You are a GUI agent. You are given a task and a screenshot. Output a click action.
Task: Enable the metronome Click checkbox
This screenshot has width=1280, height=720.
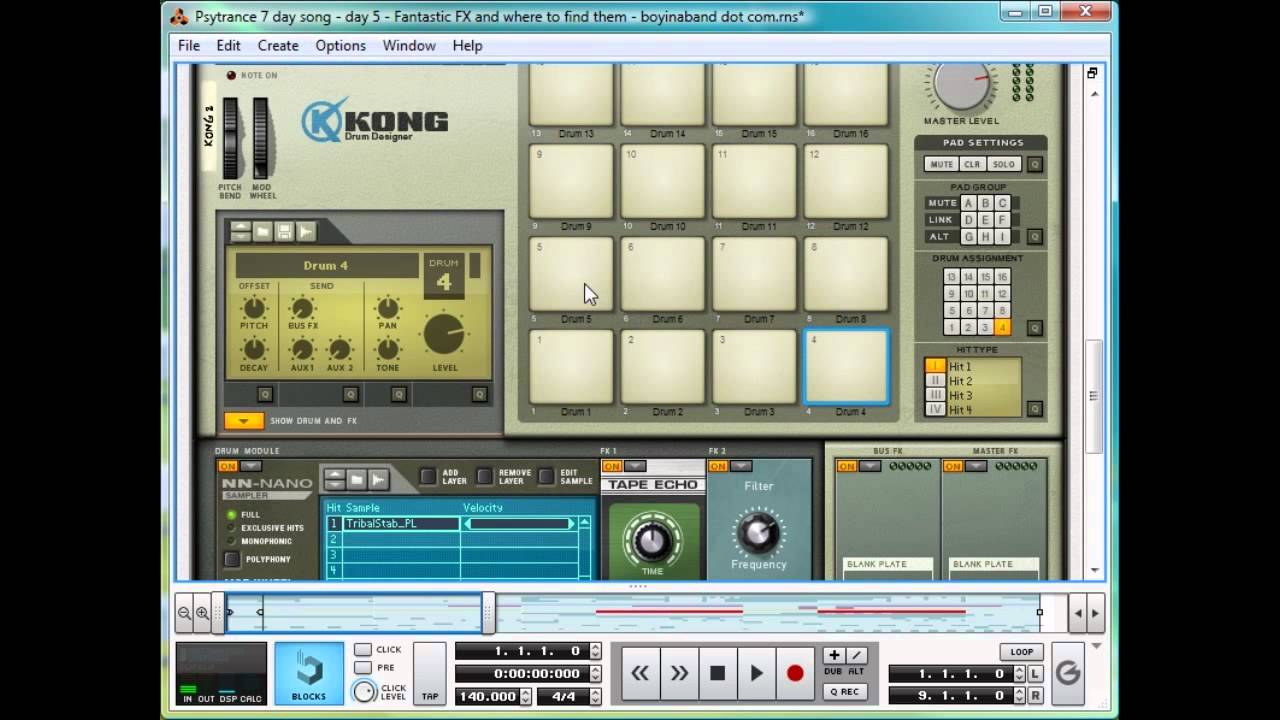point(363,650)
